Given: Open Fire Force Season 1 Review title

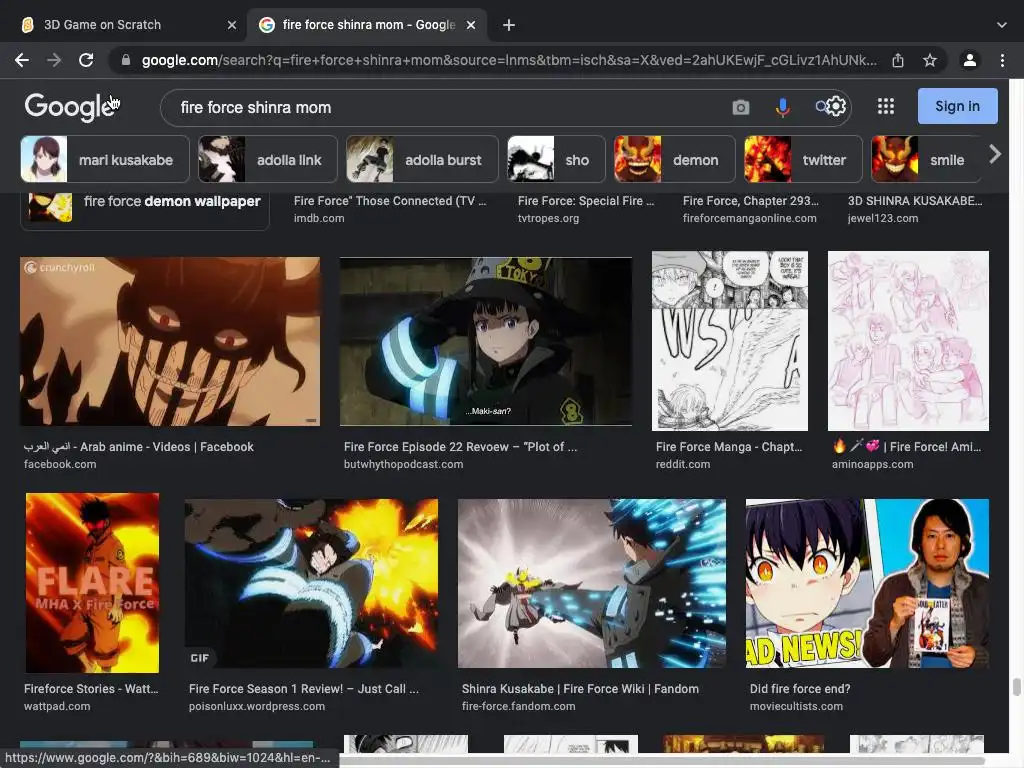Looking at the screenshot, I should tap(304, 689).
